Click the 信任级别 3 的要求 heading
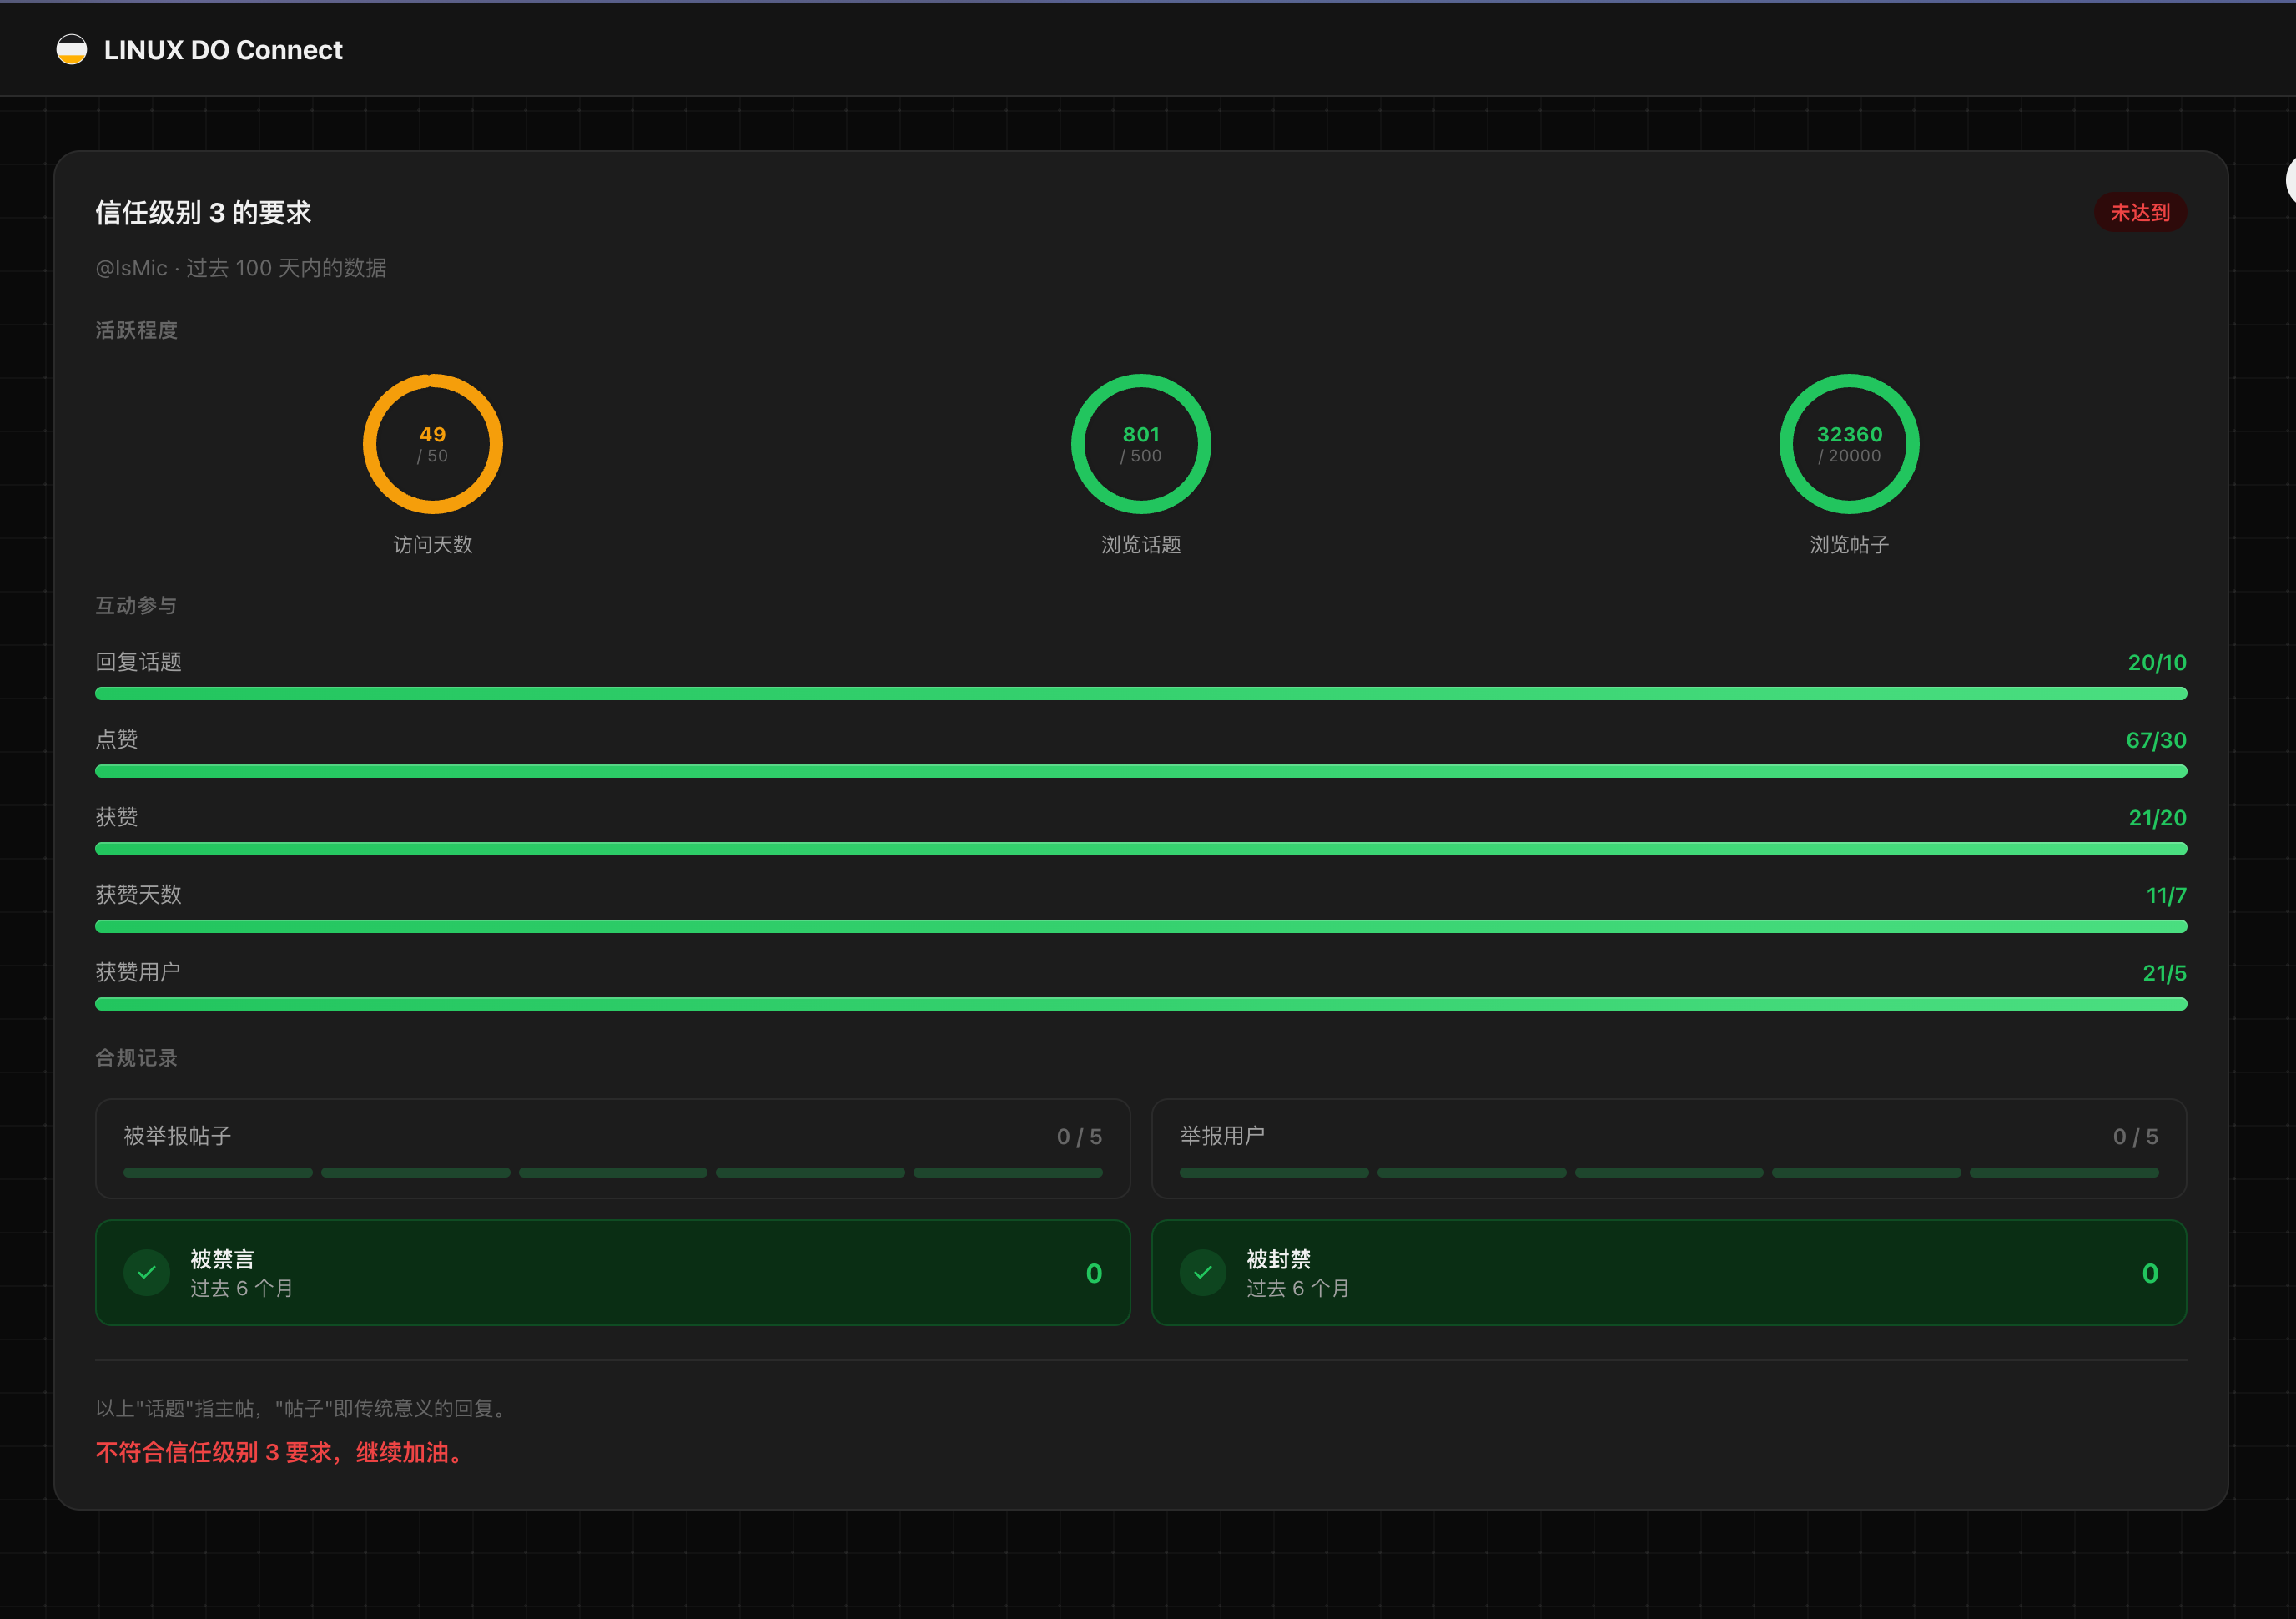Image resolution: width=2296 pixels, height=1619 pixels. point(203,213)
